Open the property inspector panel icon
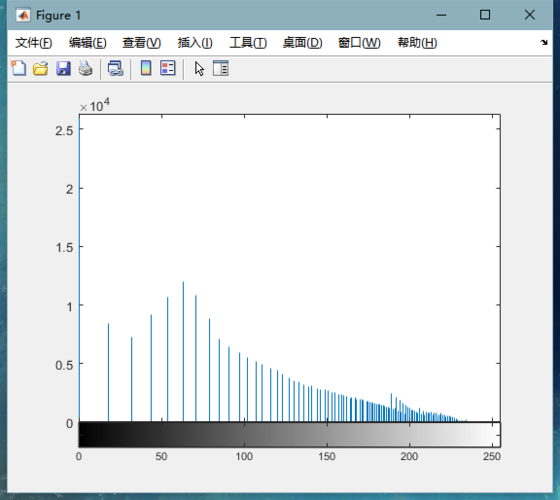Viewport: 560px width, 500px height. [221, 68]
